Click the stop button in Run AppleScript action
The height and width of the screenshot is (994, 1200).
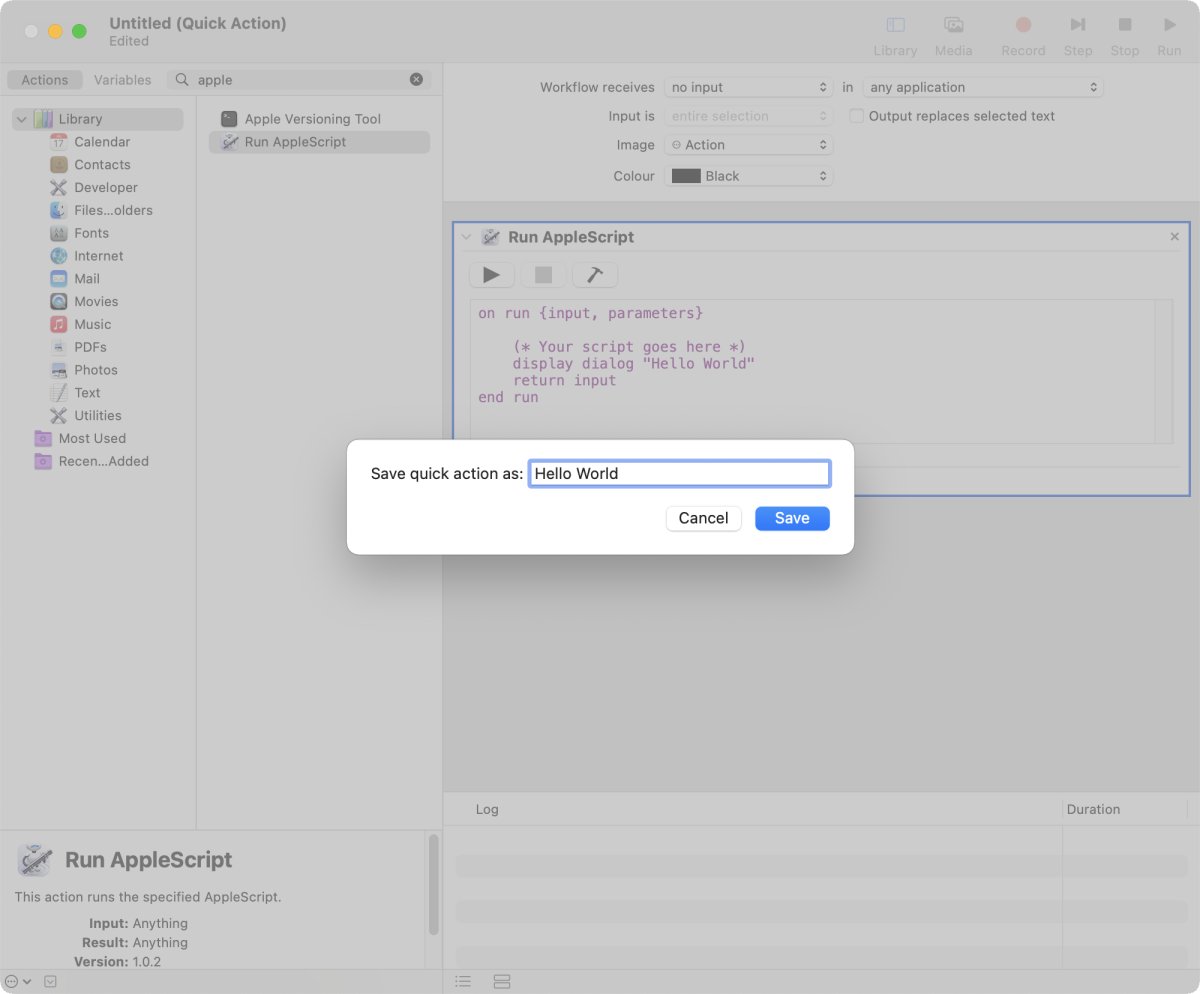pos(543,275)
